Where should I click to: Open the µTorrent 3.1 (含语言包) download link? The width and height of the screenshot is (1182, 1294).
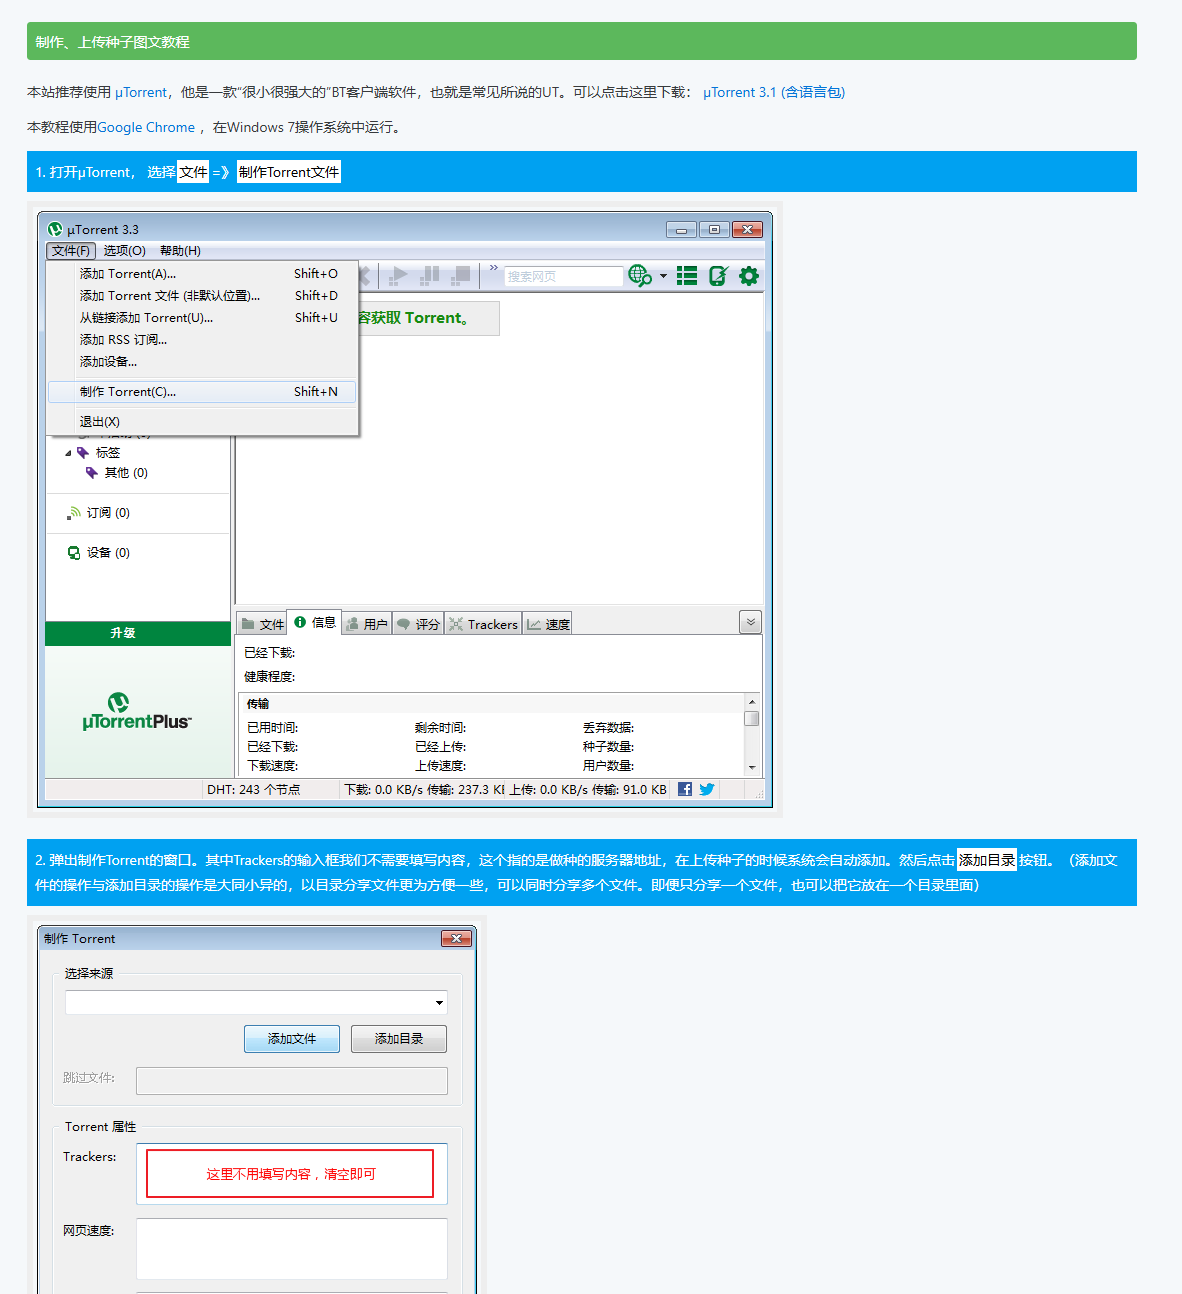click(x=774, y=92)
